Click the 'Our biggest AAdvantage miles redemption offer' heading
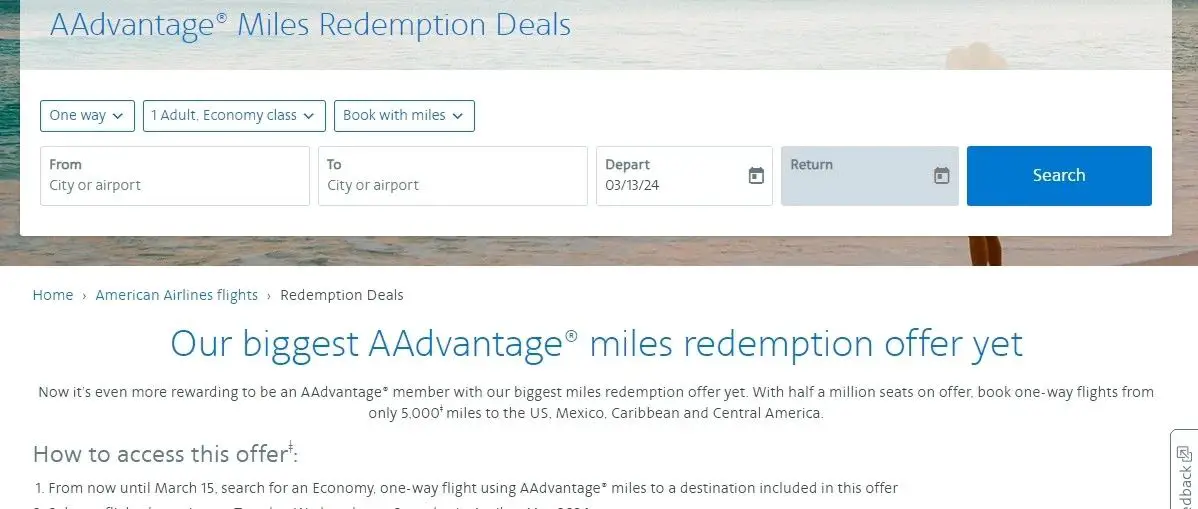 point(596,344)
